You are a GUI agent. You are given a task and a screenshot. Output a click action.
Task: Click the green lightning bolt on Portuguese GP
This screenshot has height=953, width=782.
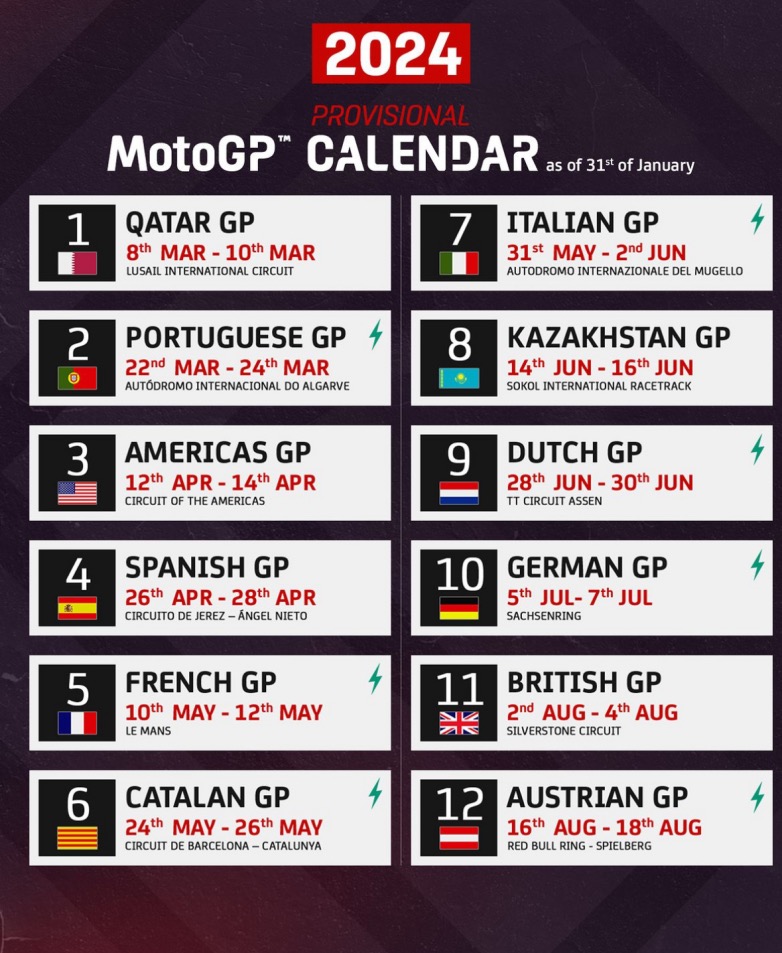tap(376, 335)
